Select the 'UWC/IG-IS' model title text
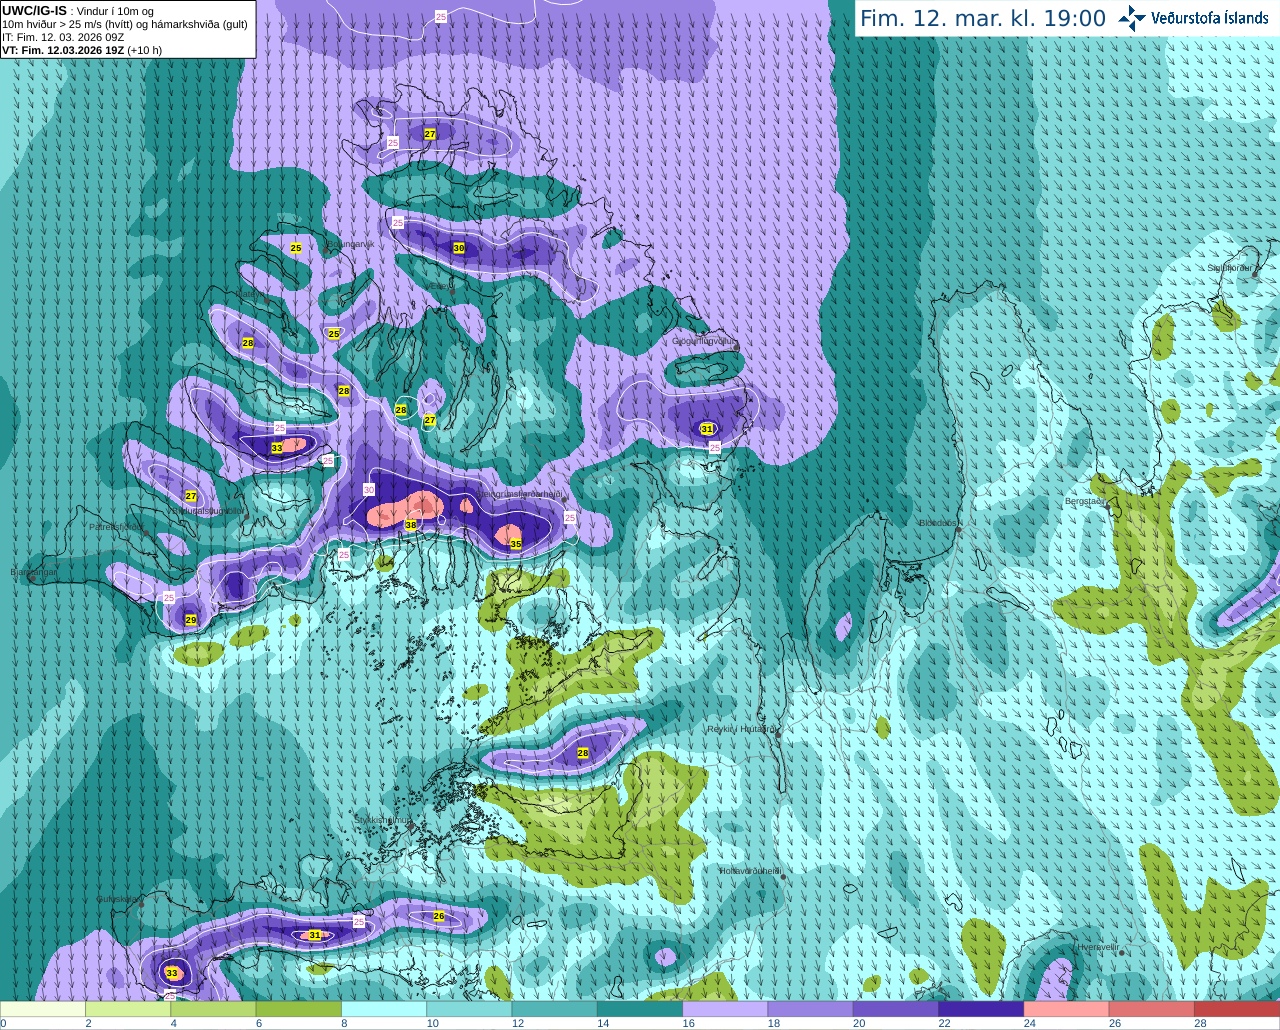This screenshot has width=1280, height=1030. [x=34, y=11]
